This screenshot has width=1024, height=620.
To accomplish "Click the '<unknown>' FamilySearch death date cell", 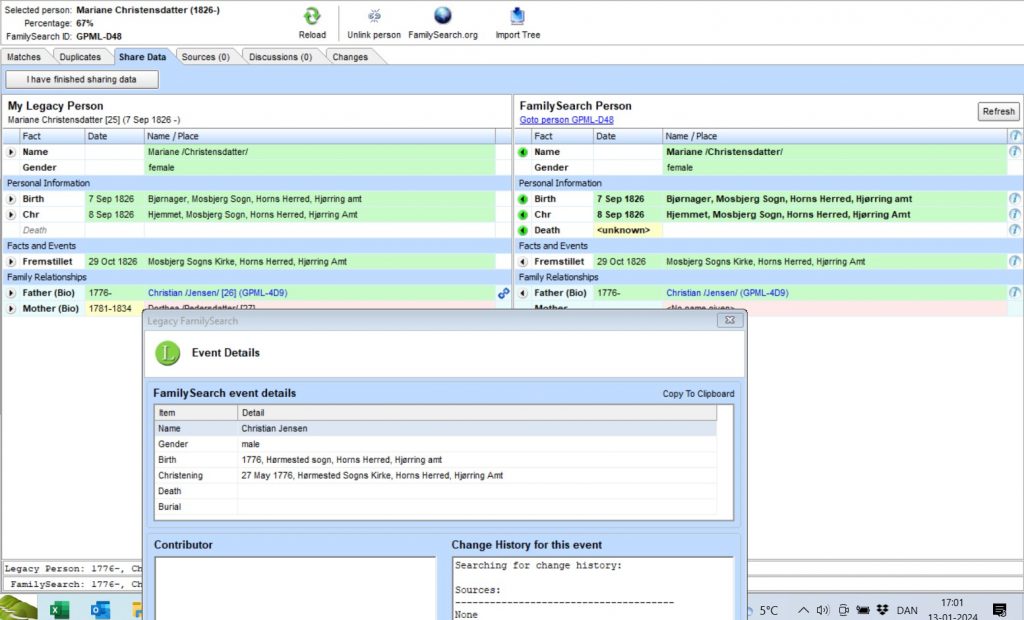I will click(627, 230).
